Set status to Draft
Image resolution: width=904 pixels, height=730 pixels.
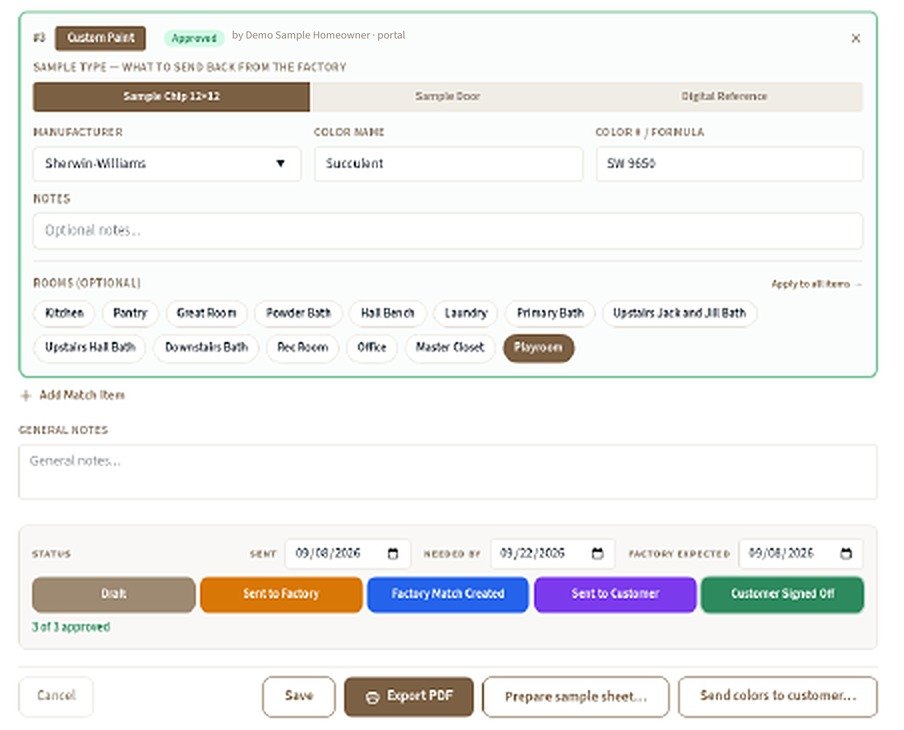[114, 594]
